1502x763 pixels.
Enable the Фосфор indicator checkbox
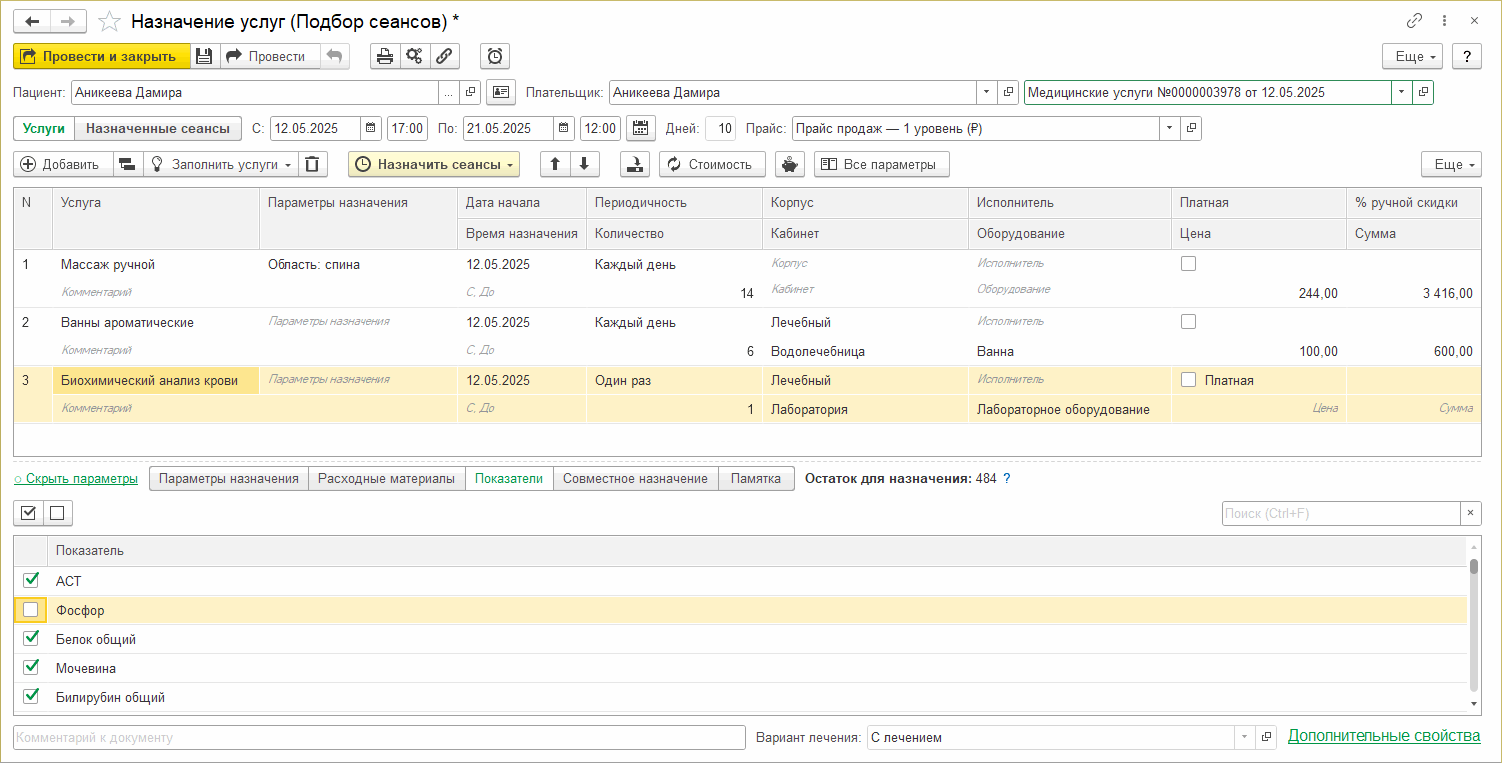pyautogui.click(x=31, y=609)
